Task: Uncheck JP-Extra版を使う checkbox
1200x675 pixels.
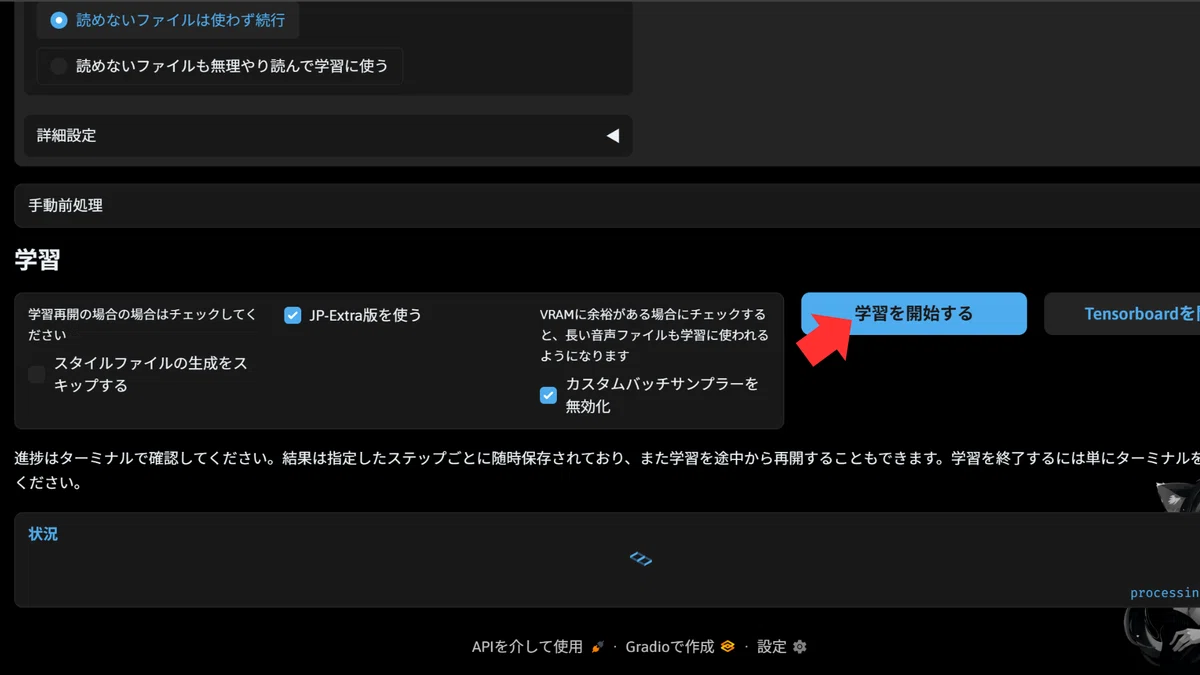Action: tap(293, 315)
